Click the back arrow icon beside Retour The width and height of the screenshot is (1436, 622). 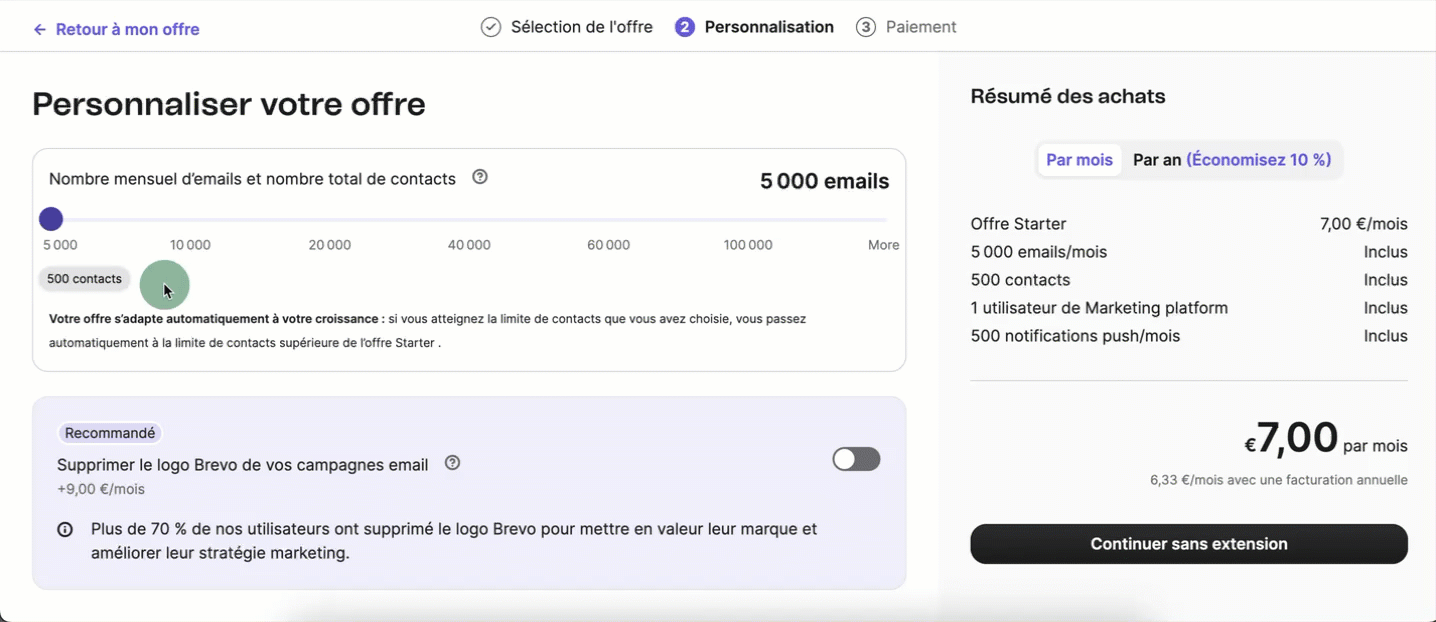[40, 30]
